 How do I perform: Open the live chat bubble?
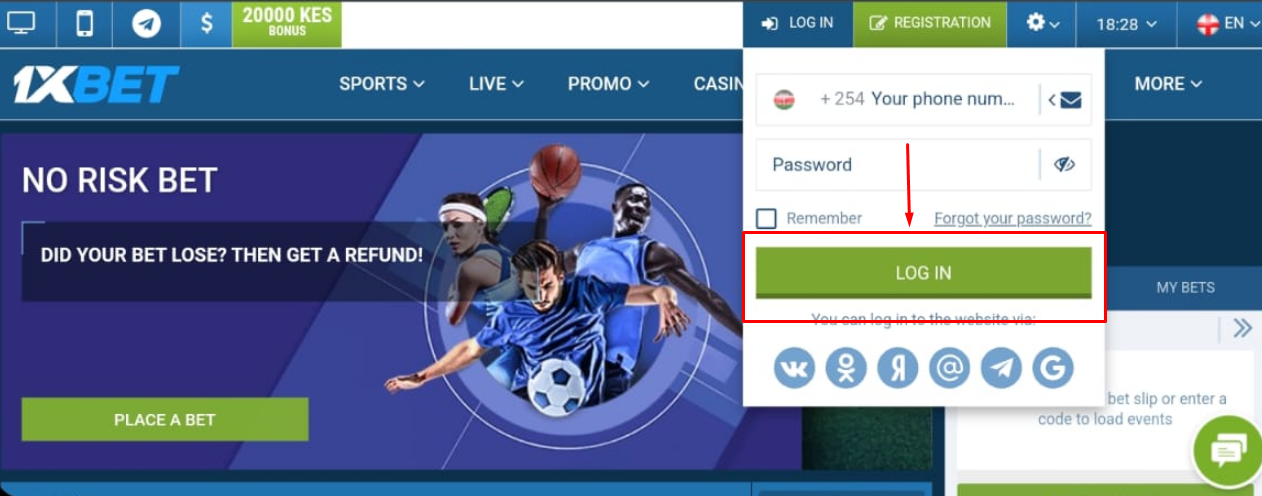pos(1228,451)
